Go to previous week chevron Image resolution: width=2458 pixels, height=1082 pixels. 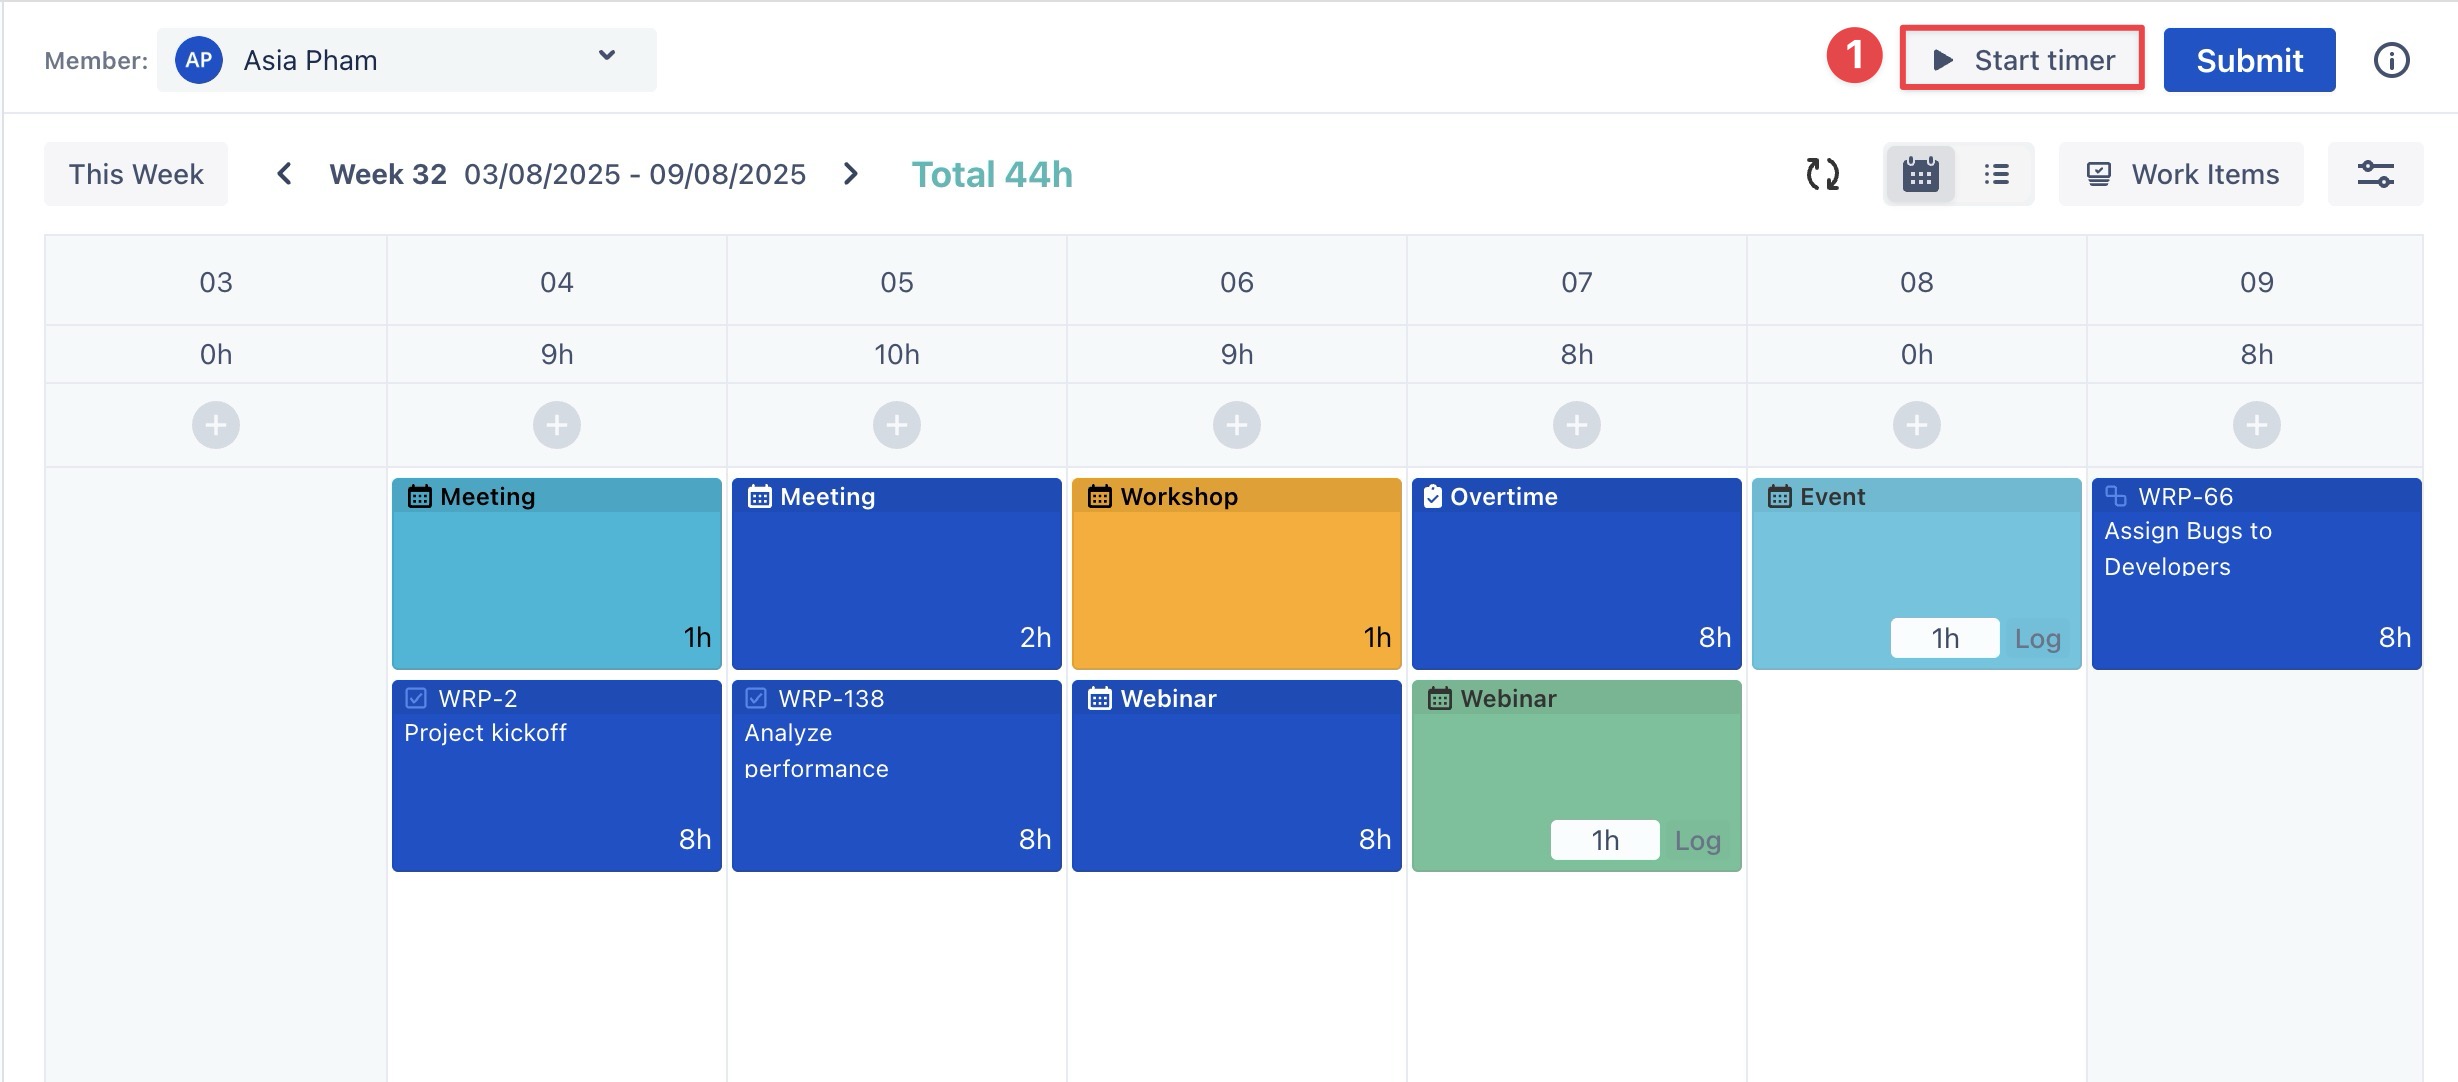[284, 174]
